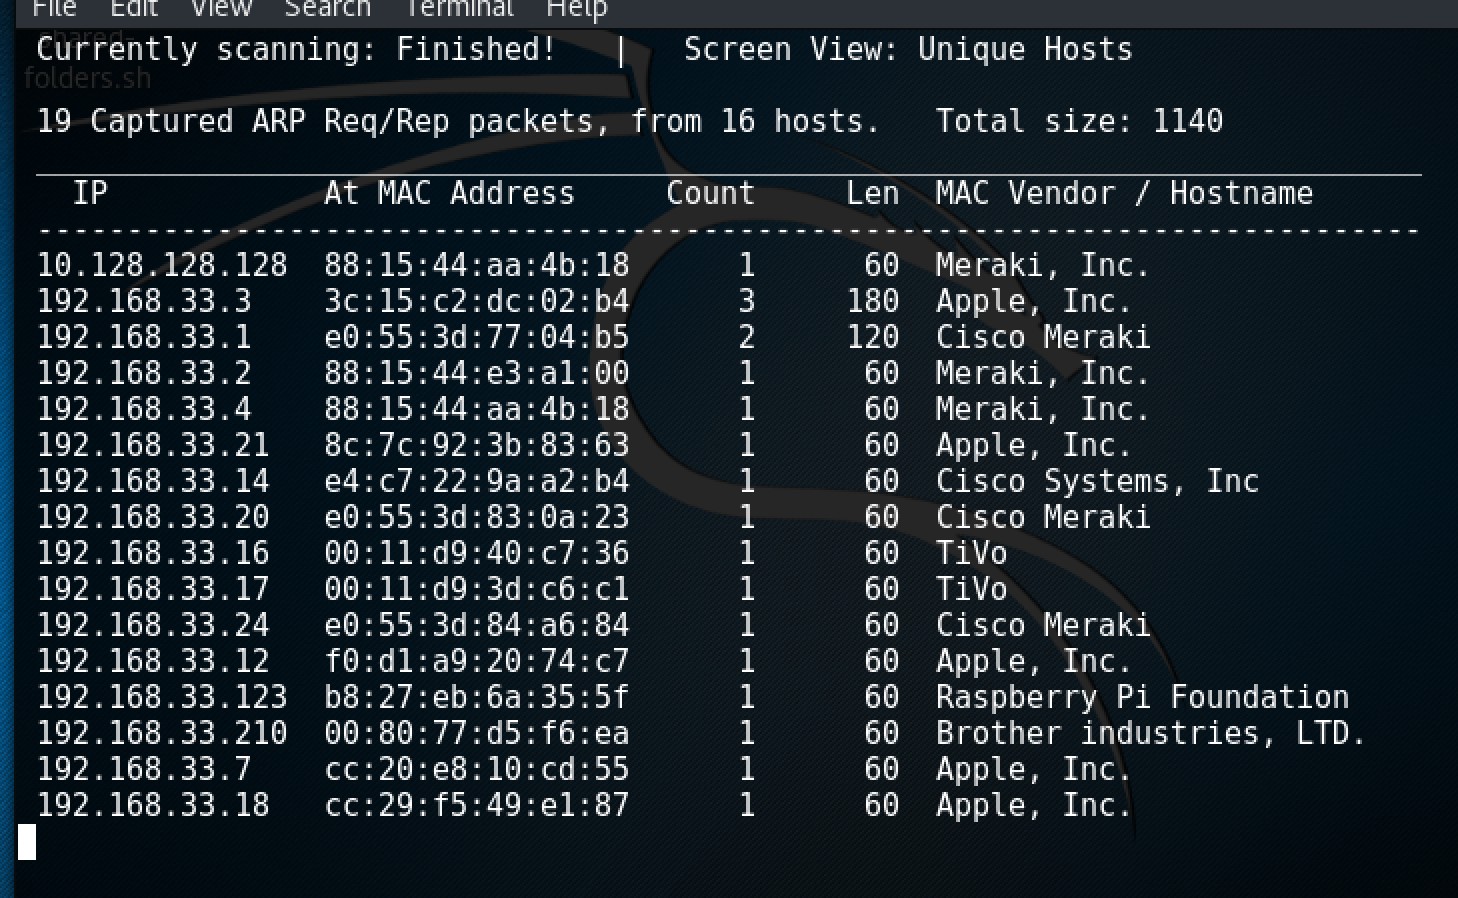The width and height of the screenshot is (1458, 898).
Task: Open the Edit menu
Action: 134,8
